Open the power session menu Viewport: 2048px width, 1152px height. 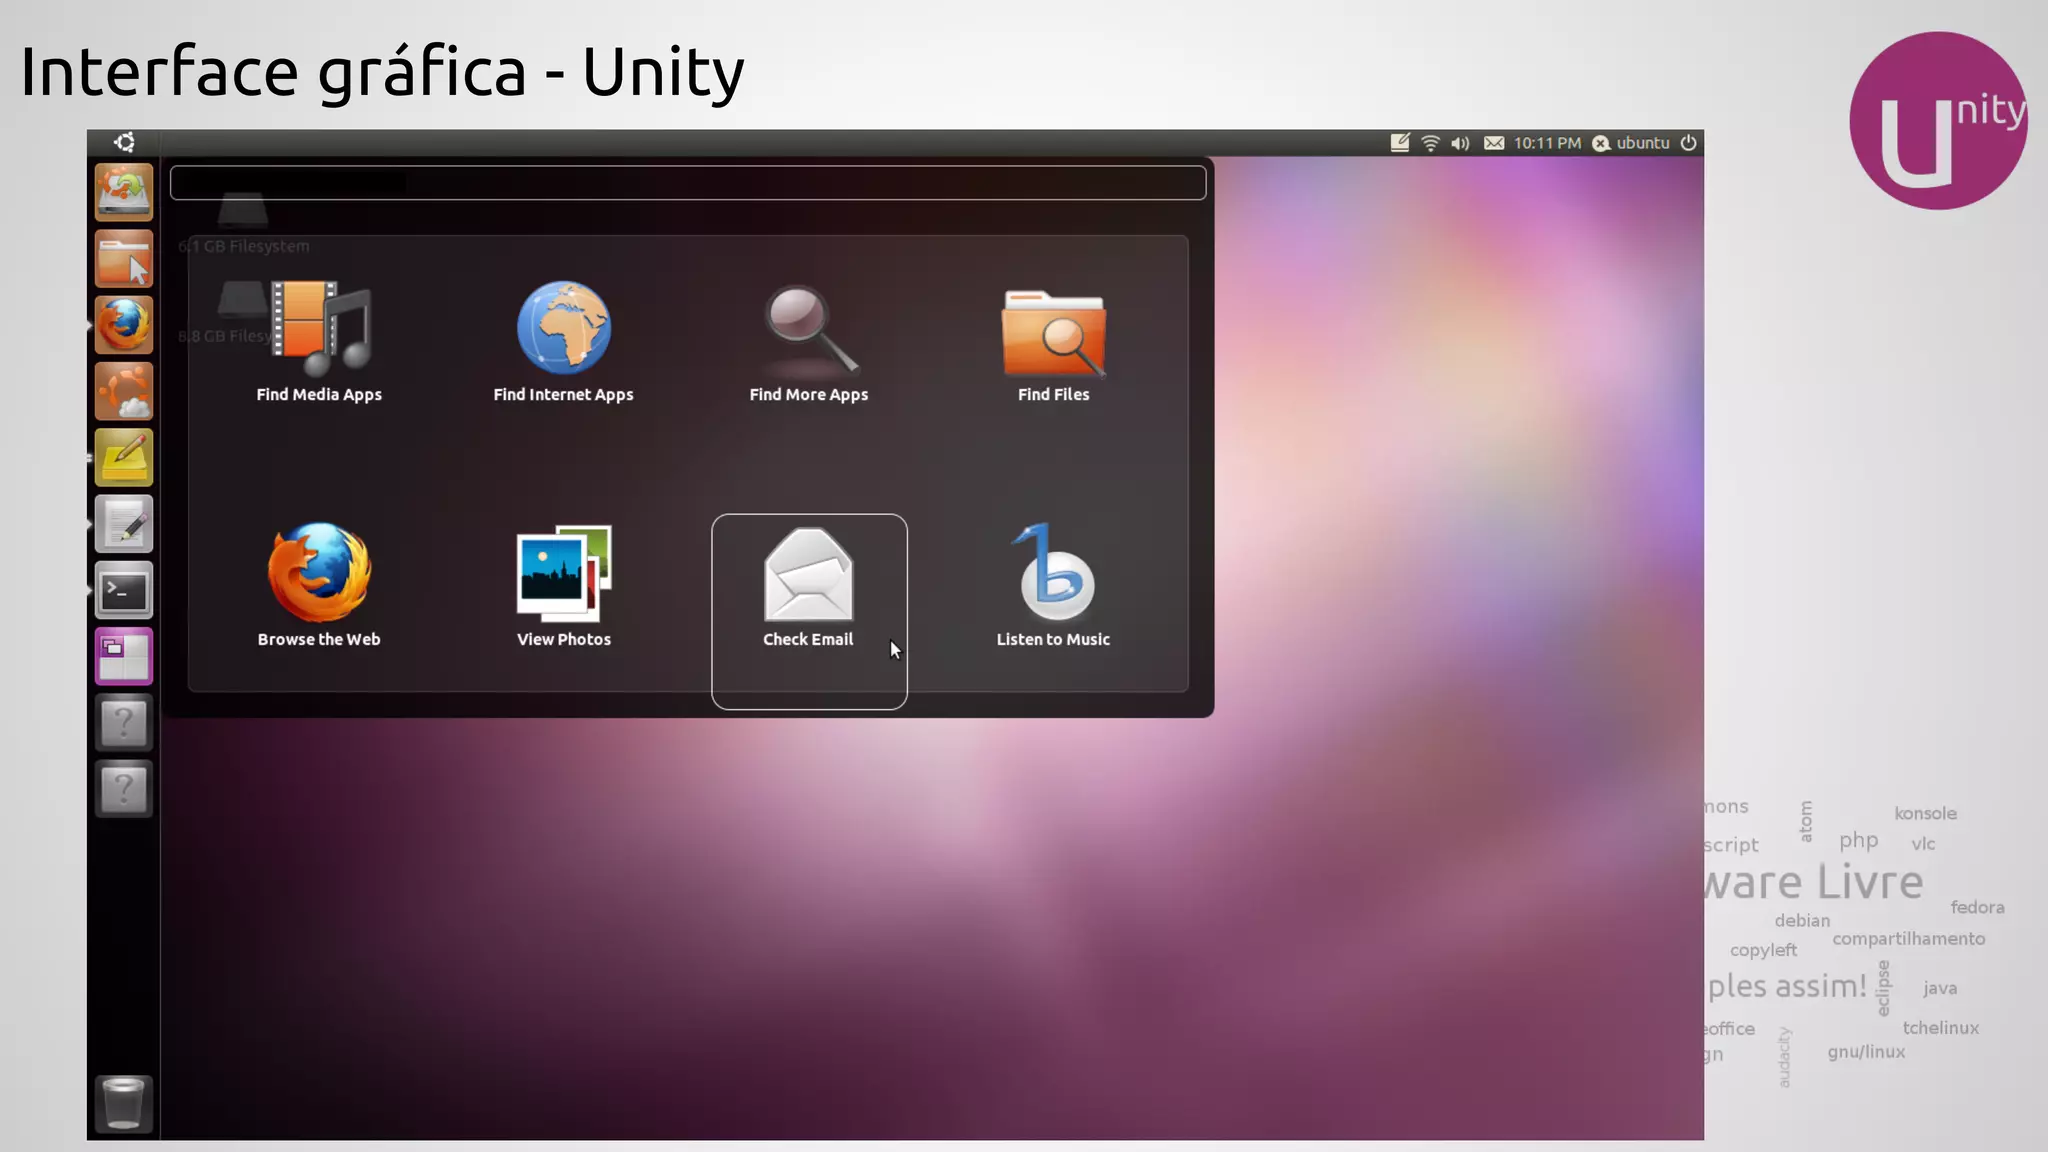[x=1688, y=142]
